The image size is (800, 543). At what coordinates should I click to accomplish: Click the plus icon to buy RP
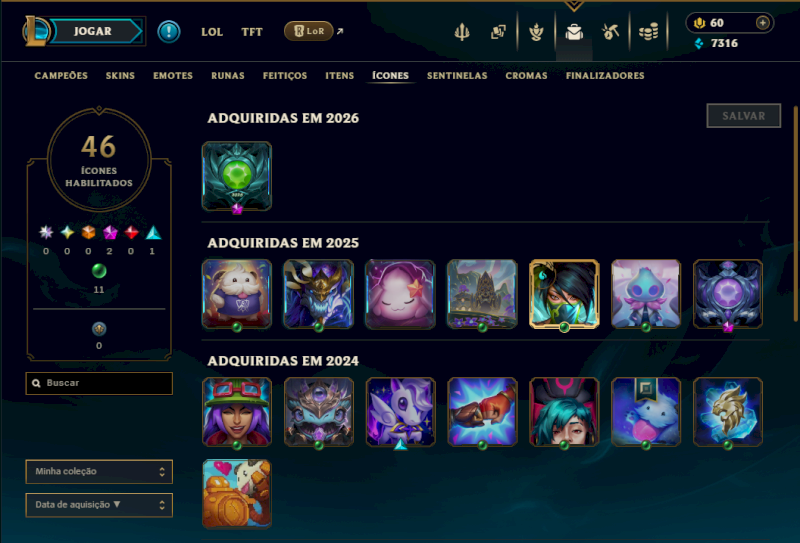[762, 22]
